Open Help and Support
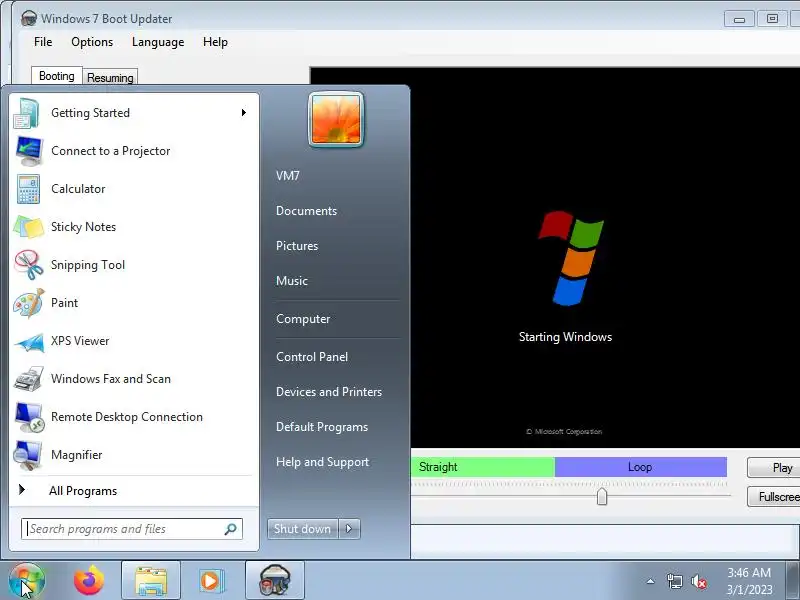 [x=322, y=462]
